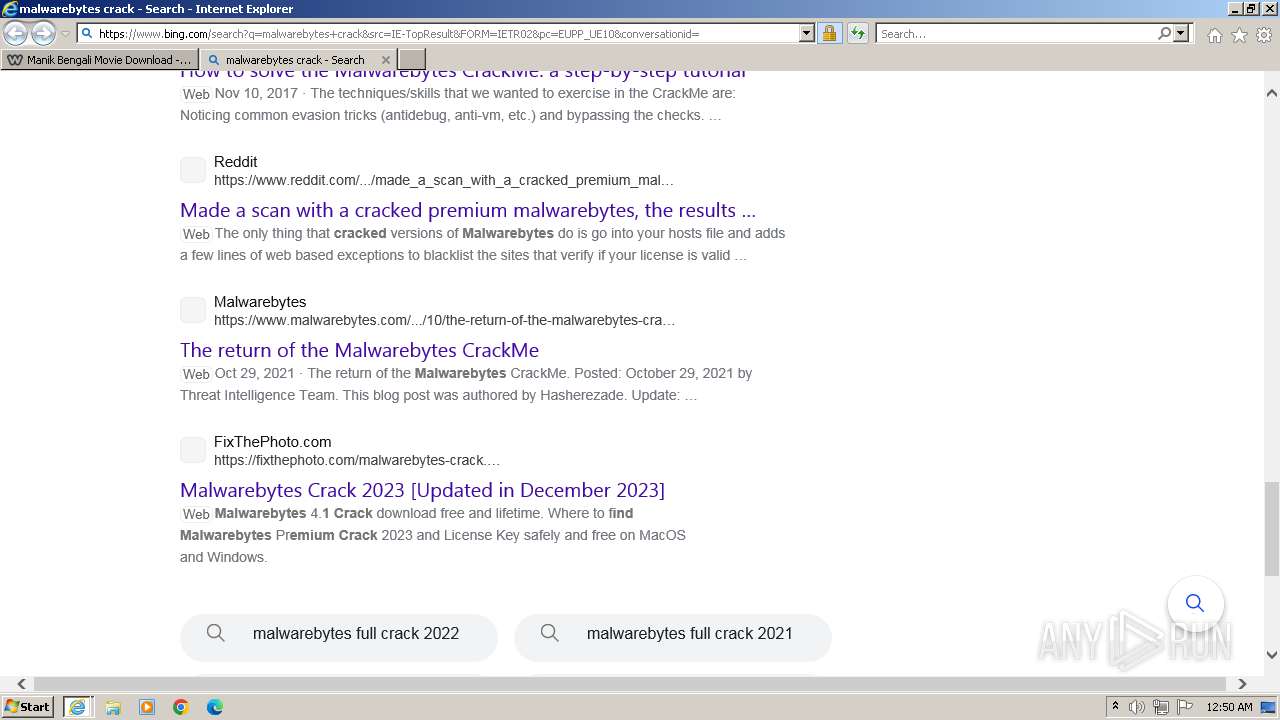Click the 'Oct 29, 2021' snippet text
Image resolution: width=1280 pixels, height=720 pixels.
tap(255, 373)
